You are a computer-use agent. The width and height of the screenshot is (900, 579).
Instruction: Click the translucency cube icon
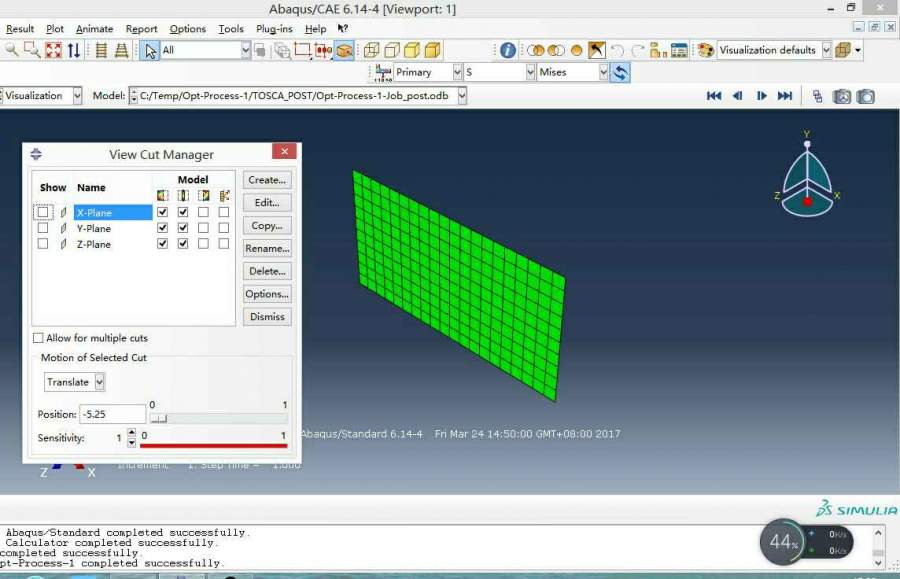[x=843, y=50]
